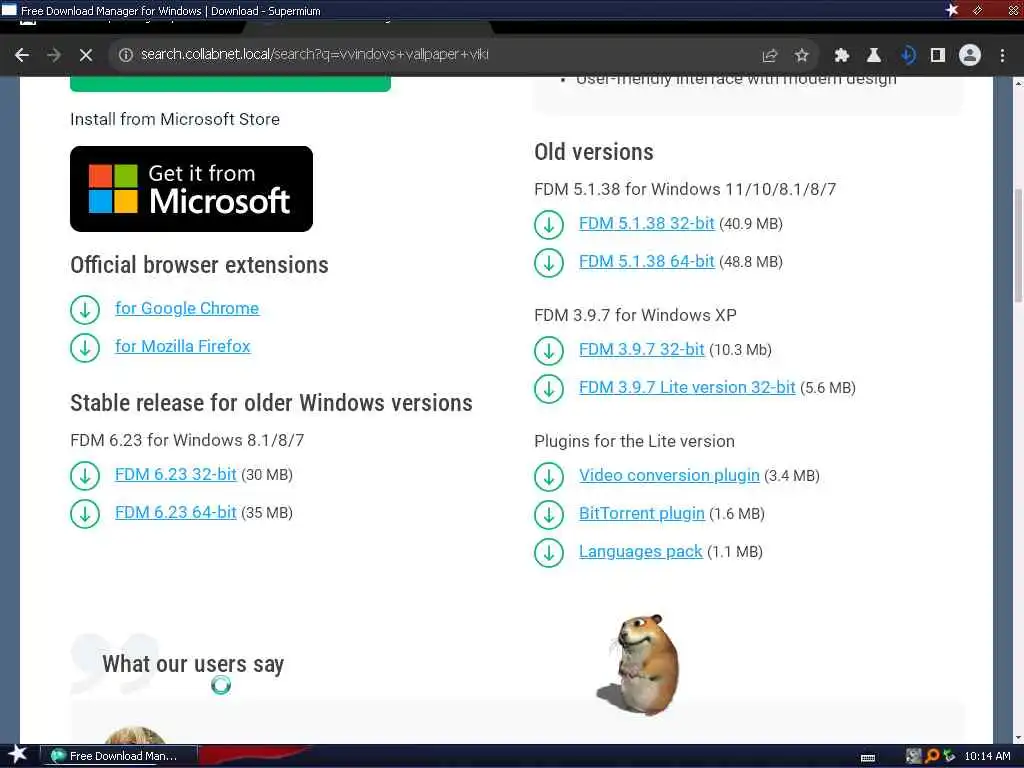1024x768 pixels.
Task: Click the What our users say heading
Action: point(193,664)
